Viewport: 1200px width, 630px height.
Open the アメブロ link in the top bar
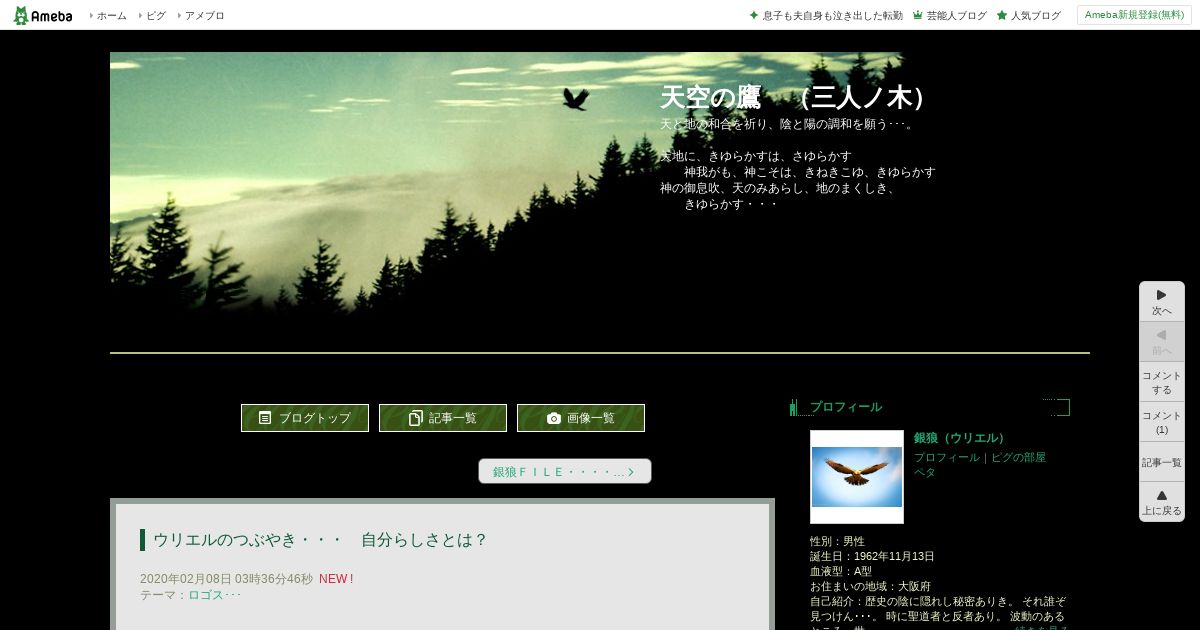(x=204, y=16)
